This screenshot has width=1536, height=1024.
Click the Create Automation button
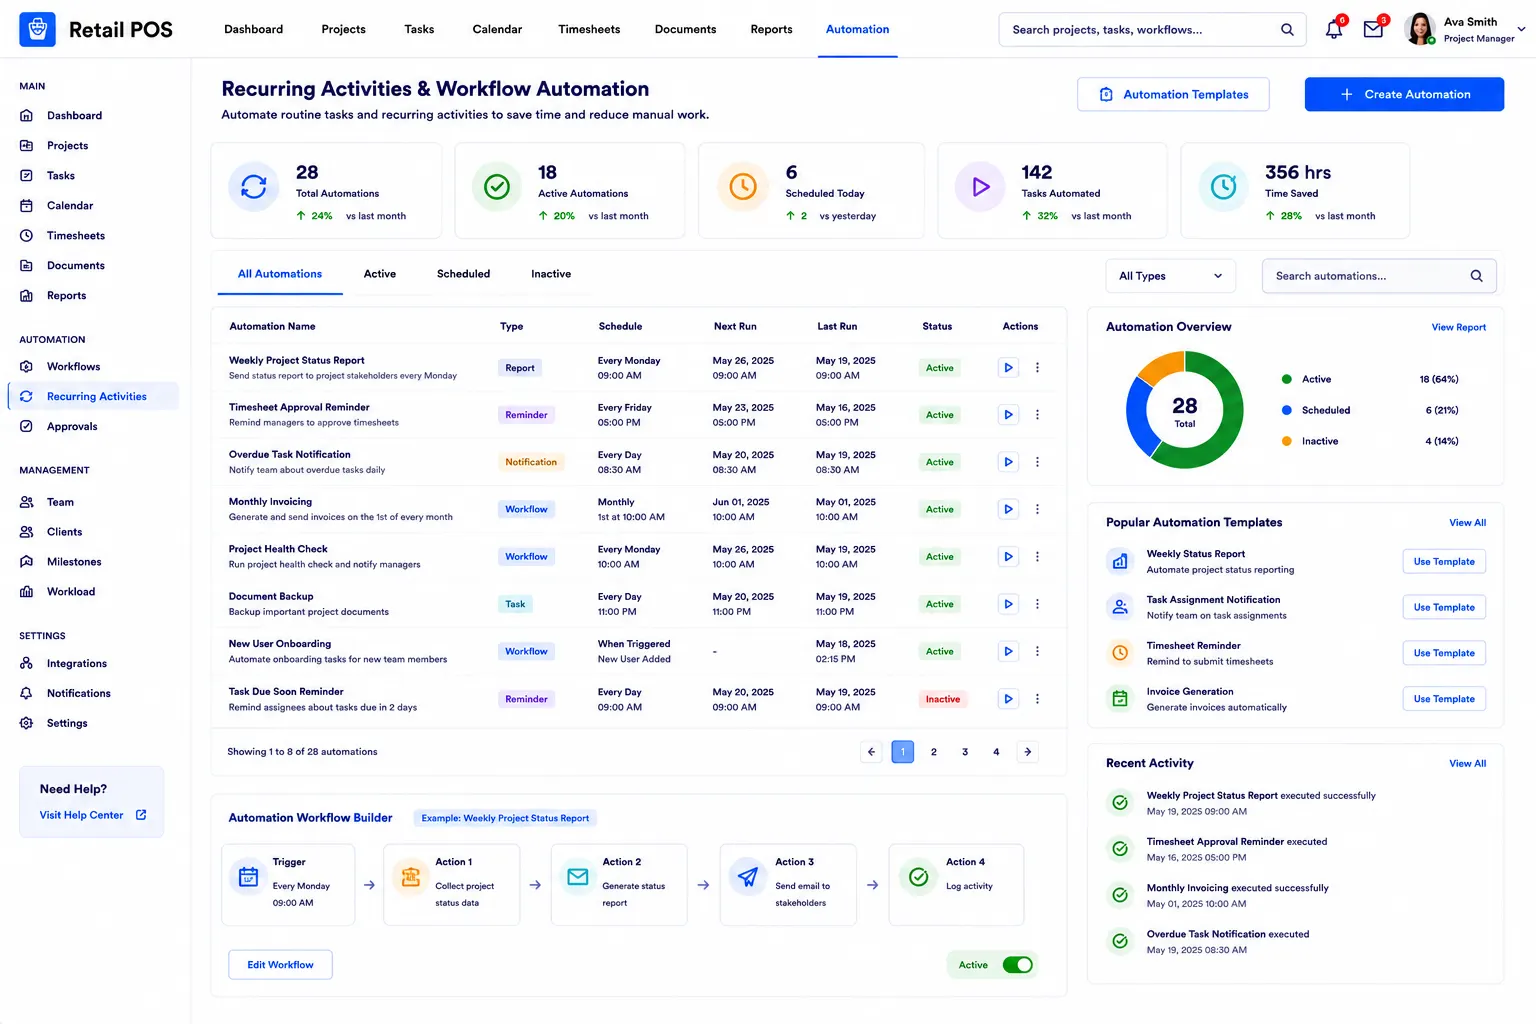1404,94
